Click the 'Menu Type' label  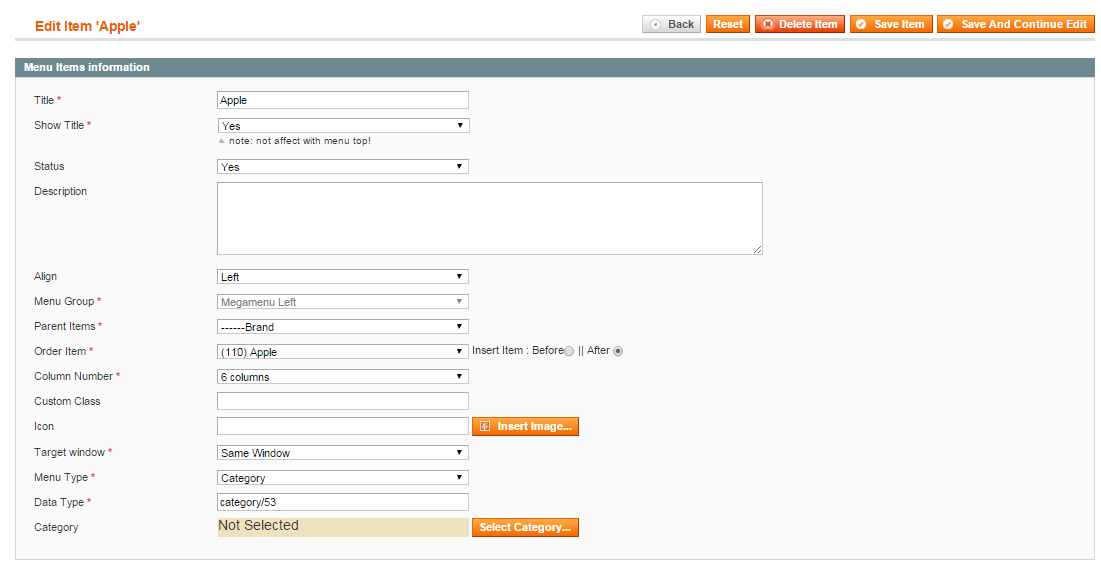coord(61,477)
